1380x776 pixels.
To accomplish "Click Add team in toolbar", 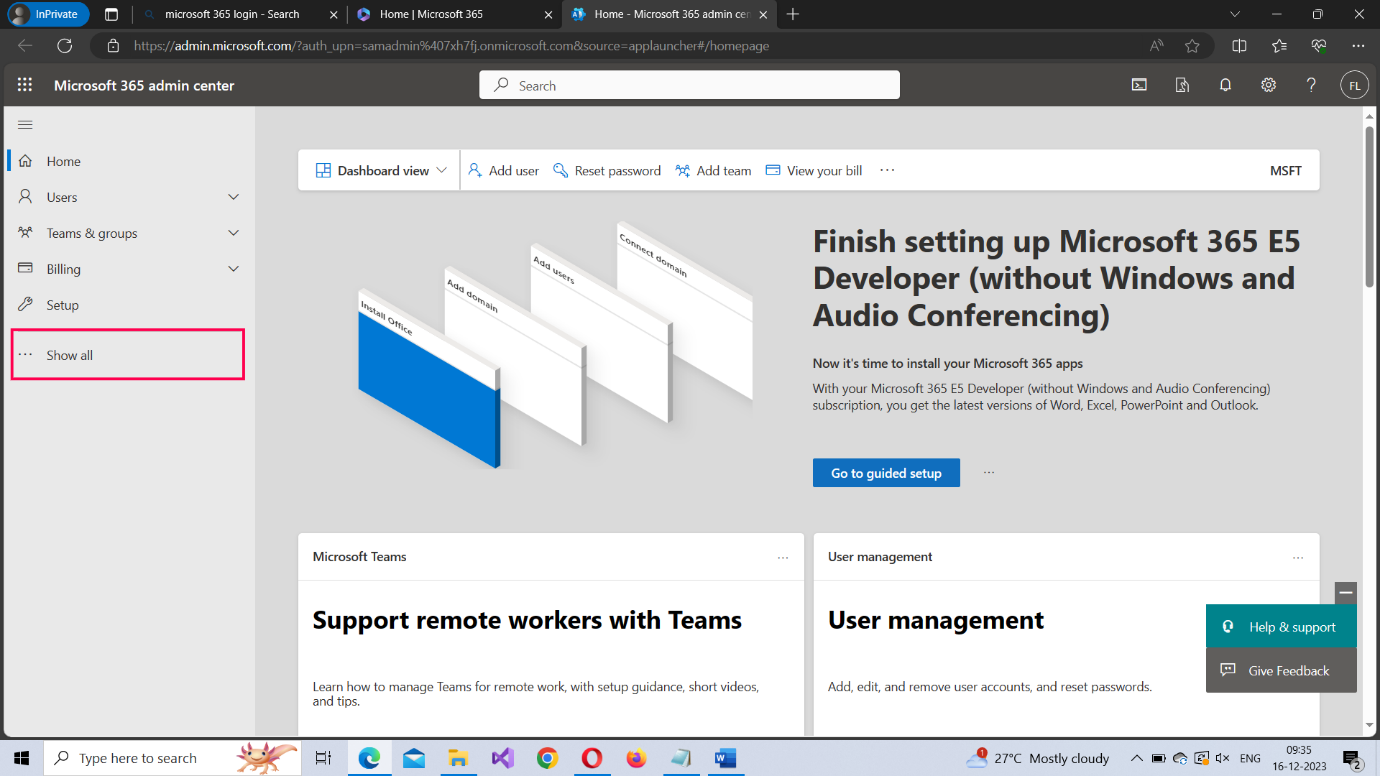I will click(x=713, y=170).
